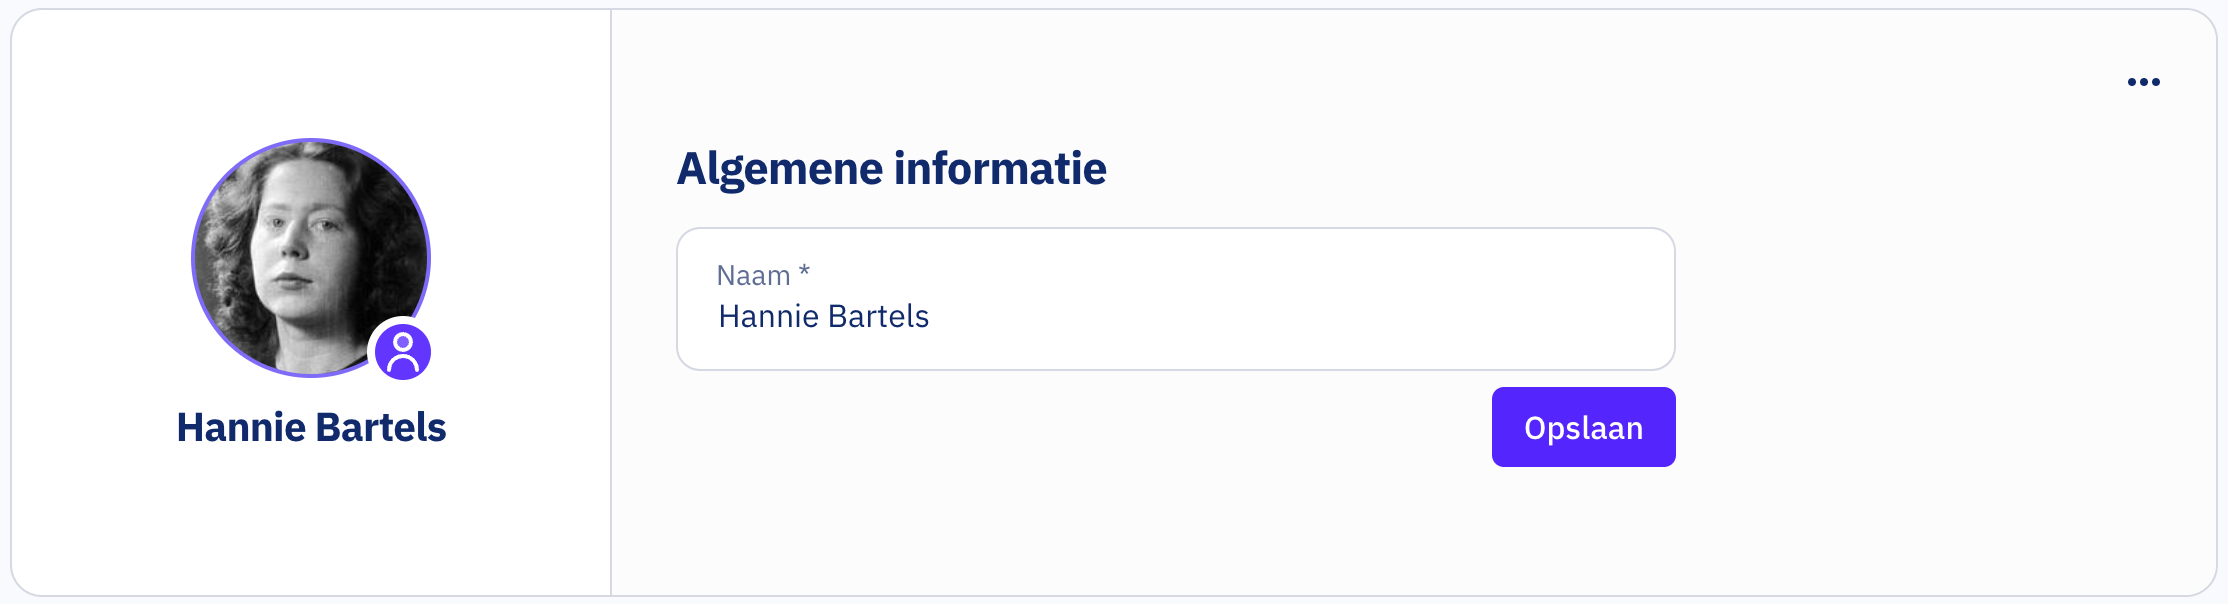
Task: Click the purple ring around the avatar
Action: [x=193, y=258]
